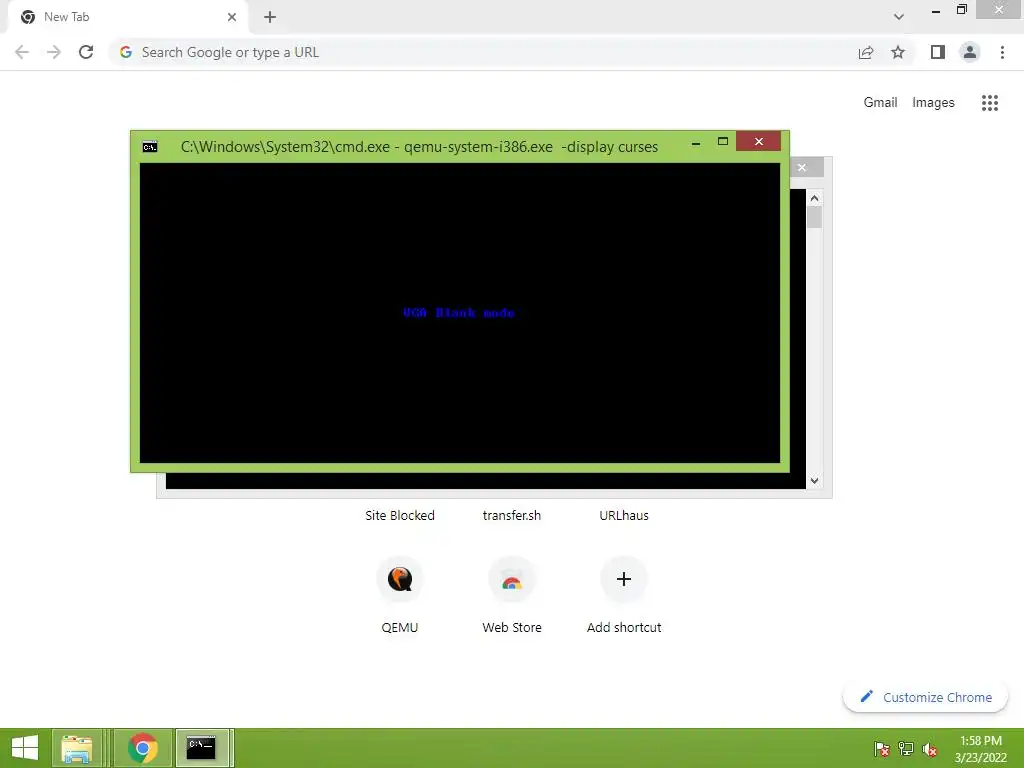The image size is (1024, 768).
Task: Maximize the cmd.exe qemu window
Action: tap(722, 142)
